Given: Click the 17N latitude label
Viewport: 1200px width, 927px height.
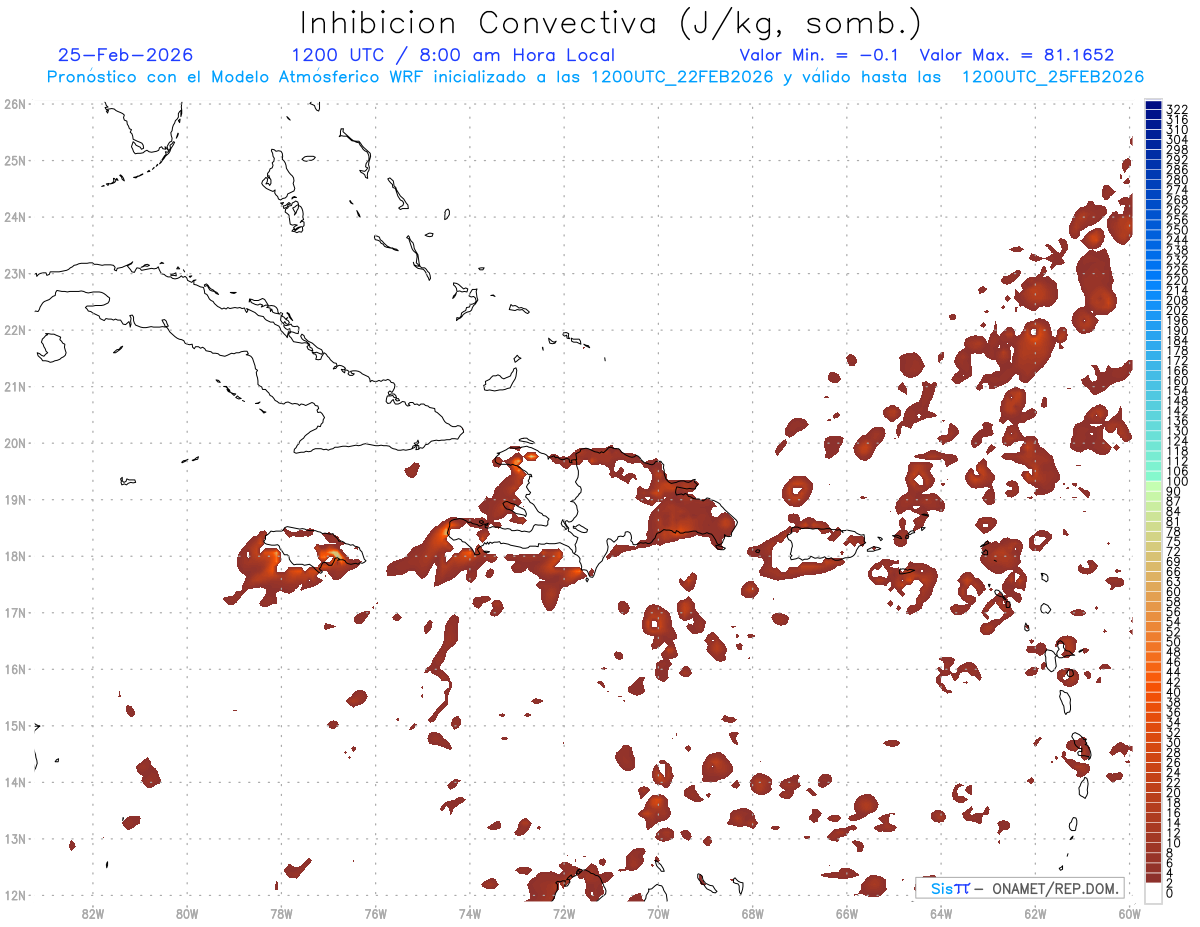Looking at the screenshot, I should [14, 612].
